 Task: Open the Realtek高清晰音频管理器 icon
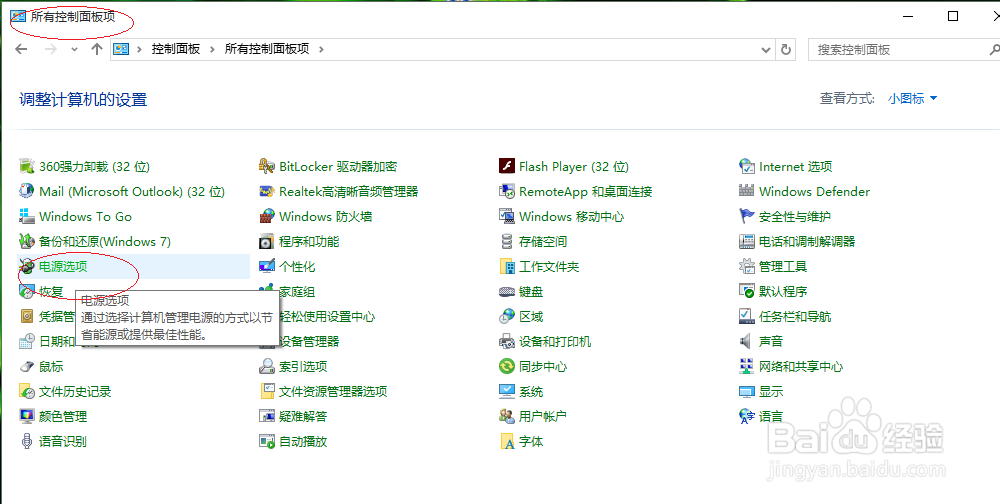tap(267, 191)
